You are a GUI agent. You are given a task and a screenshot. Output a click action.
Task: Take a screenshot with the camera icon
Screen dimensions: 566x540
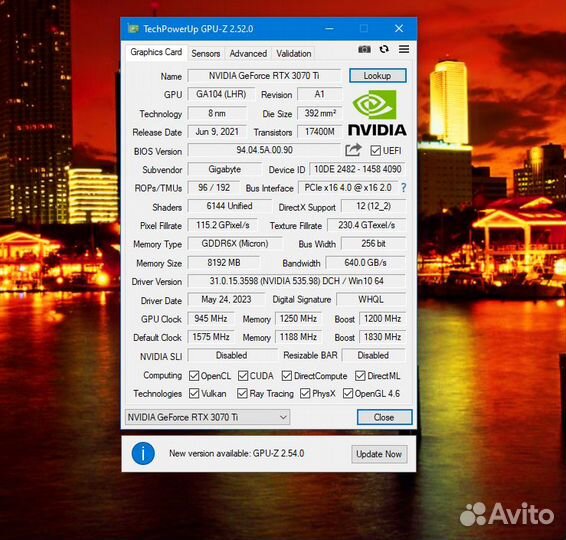(x=364, y=49)
